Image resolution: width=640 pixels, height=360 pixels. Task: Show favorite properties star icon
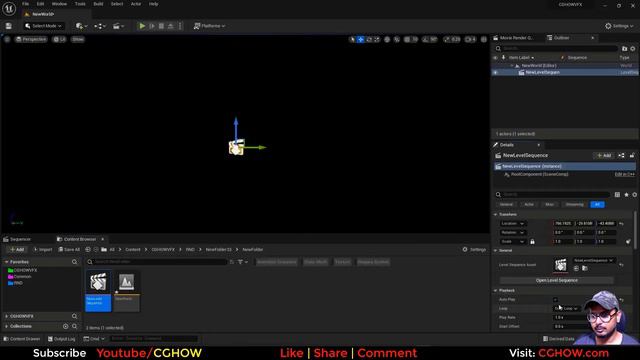pyautogui.click(x=627, y=195)
